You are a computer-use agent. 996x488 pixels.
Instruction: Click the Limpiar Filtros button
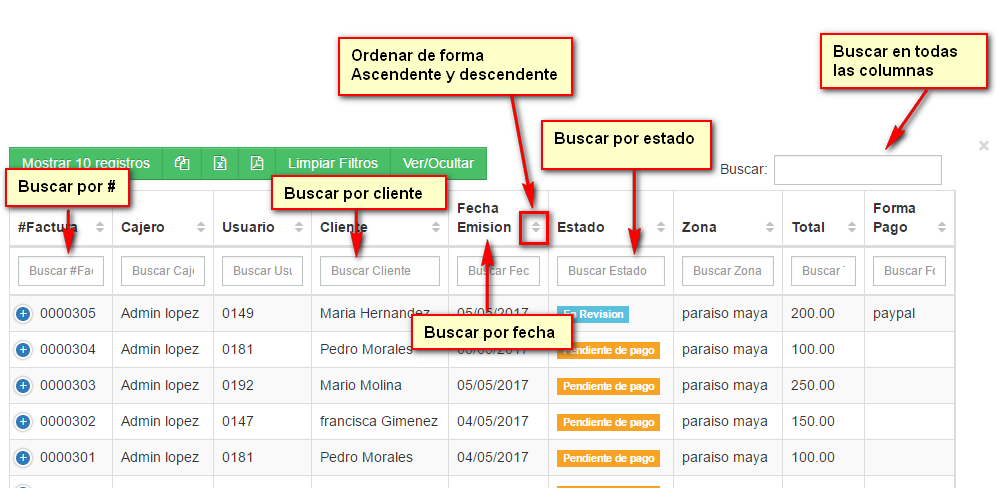pyautogui.click(x=333, y=164)
